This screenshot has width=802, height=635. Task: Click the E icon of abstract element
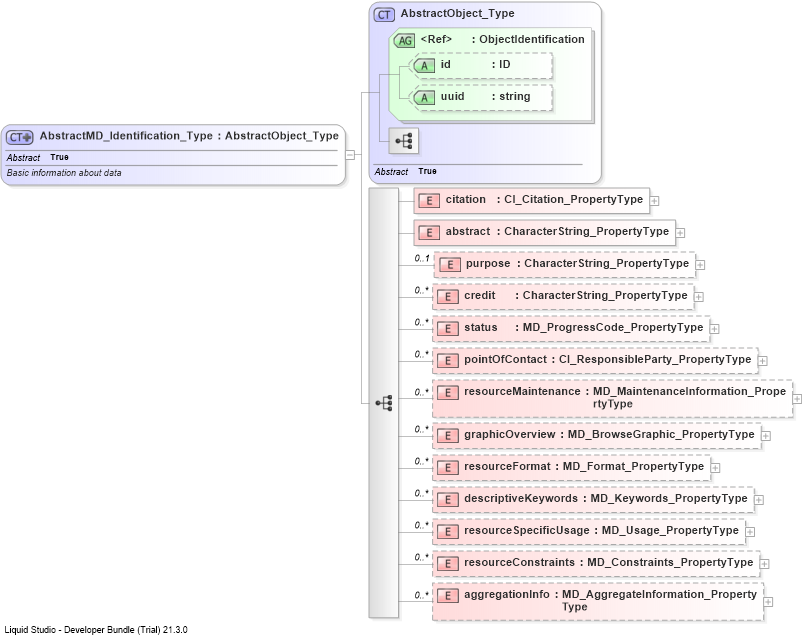pyautogui.click(x=429, y=233)
